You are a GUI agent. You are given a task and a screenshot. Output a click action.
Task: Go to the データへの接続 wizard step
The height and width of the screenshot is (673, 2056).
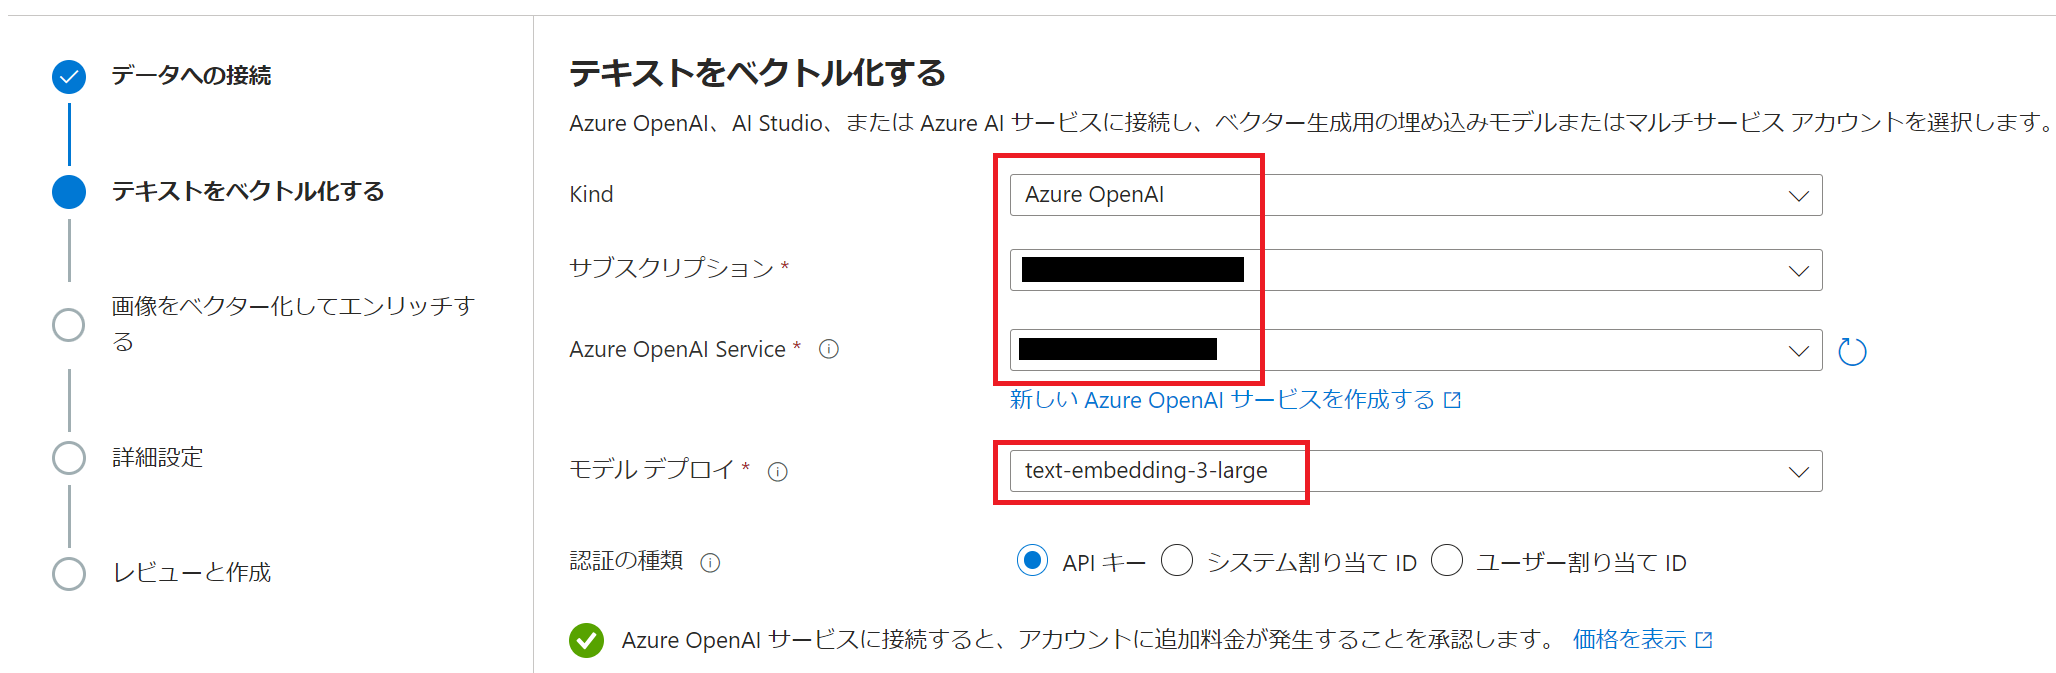pos(191,75)
